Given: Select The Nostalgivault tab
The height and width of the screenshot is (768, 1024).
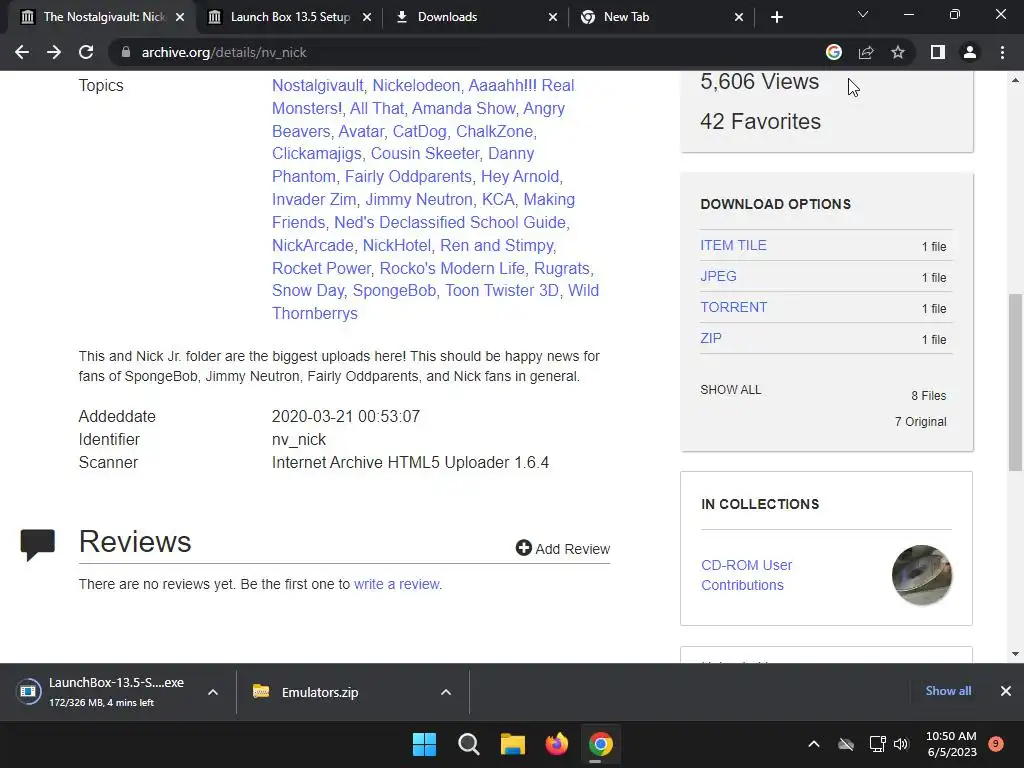Looking at the screenshot, I should point(102,17).
